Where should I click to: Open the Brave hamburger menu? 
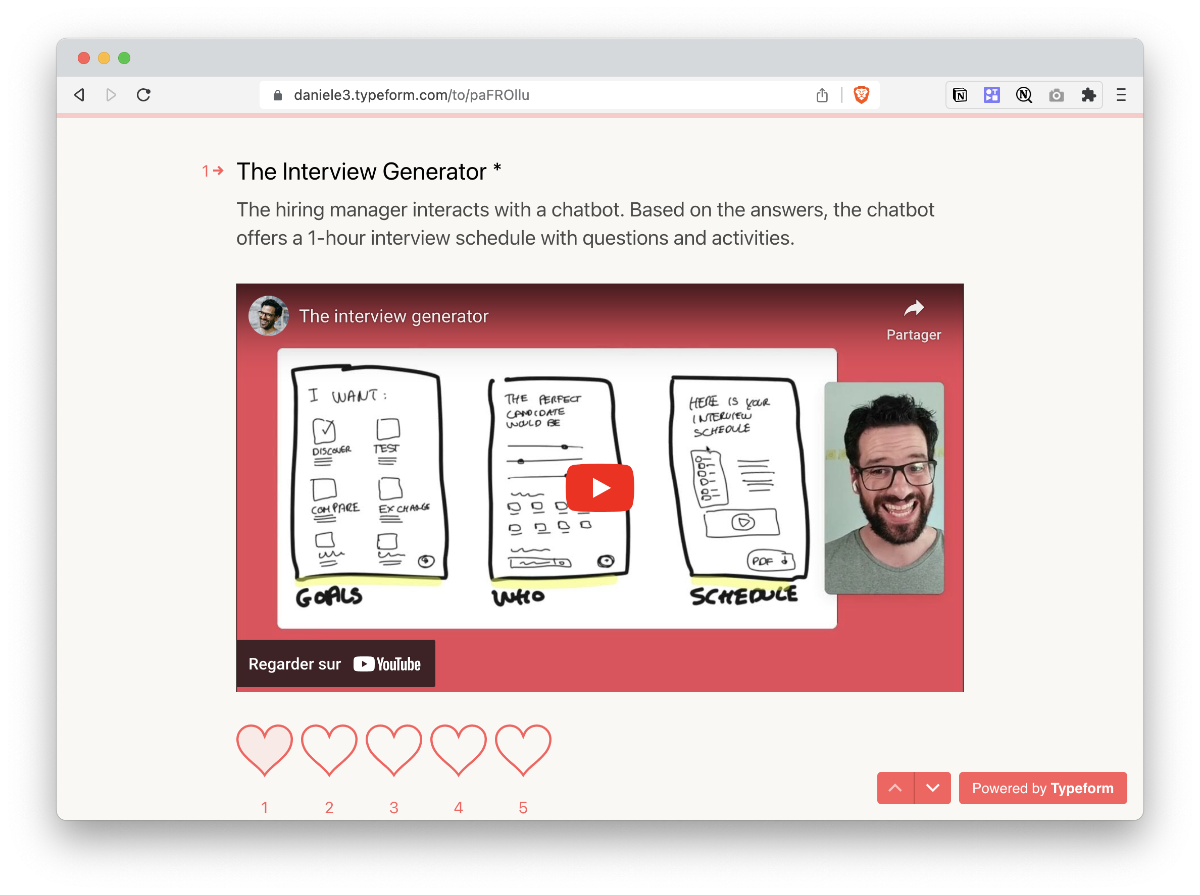pos(1121,95)
